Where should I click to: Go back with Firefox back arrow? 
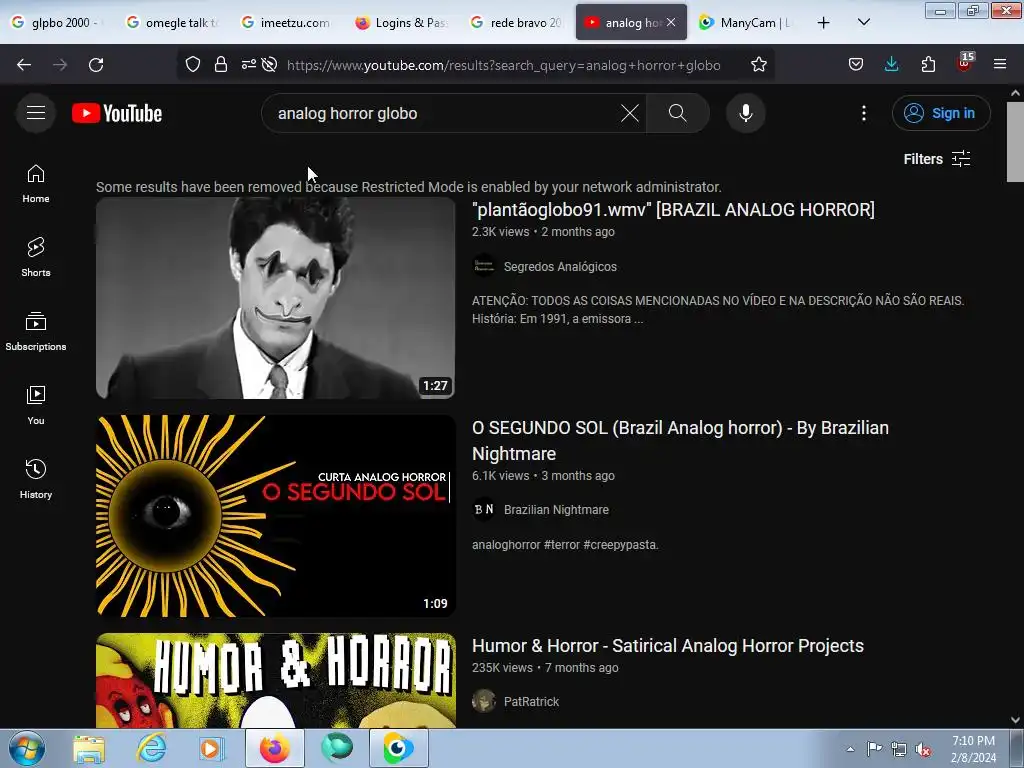(x=24, y=65)
